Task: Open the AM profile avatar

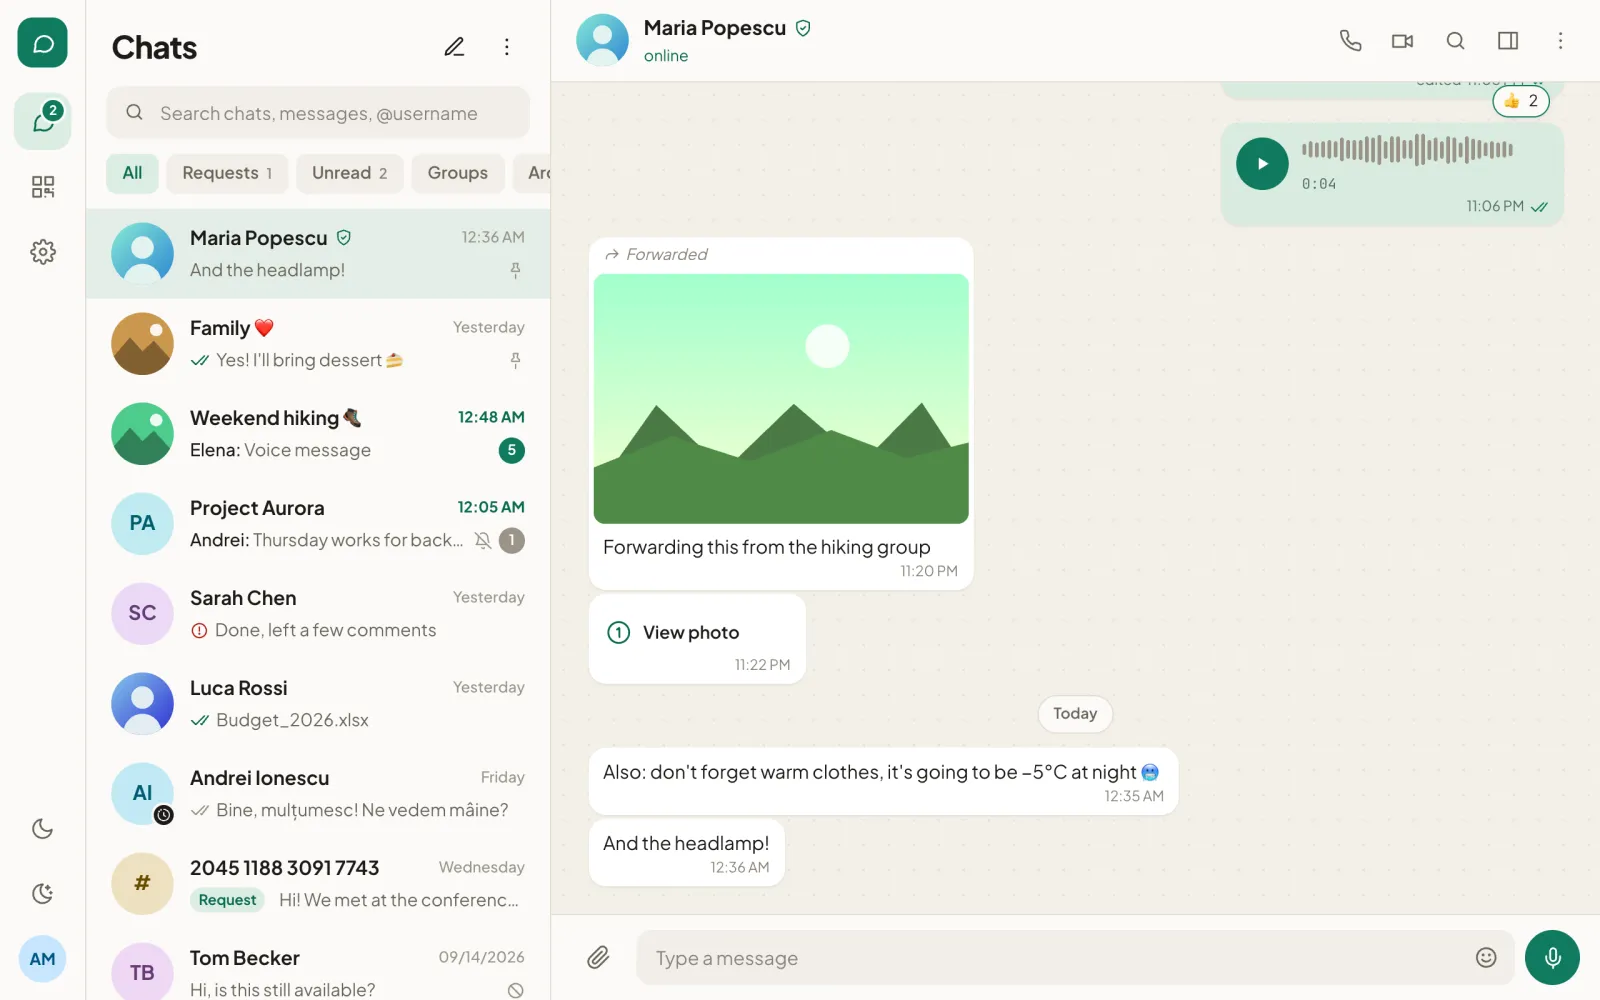Action: pyautogui.click(x=42, y=959)
